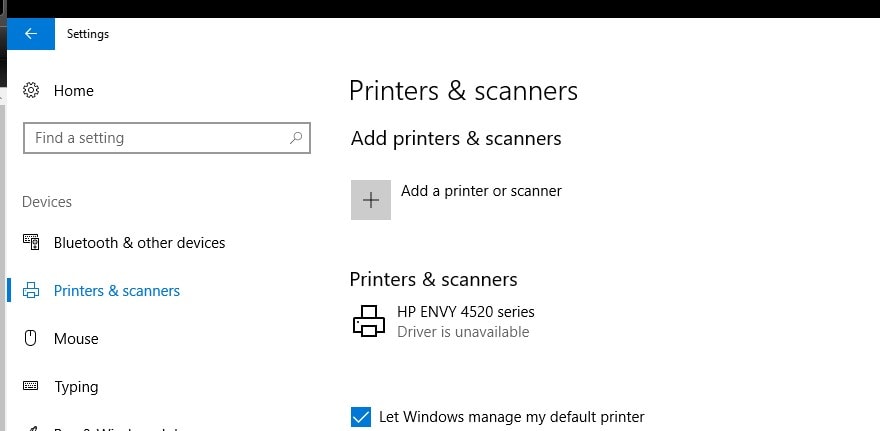Click Add a printer or scanner text
Image resolution: width=880 pixels, height=431 pixels.
click(481, 191)
